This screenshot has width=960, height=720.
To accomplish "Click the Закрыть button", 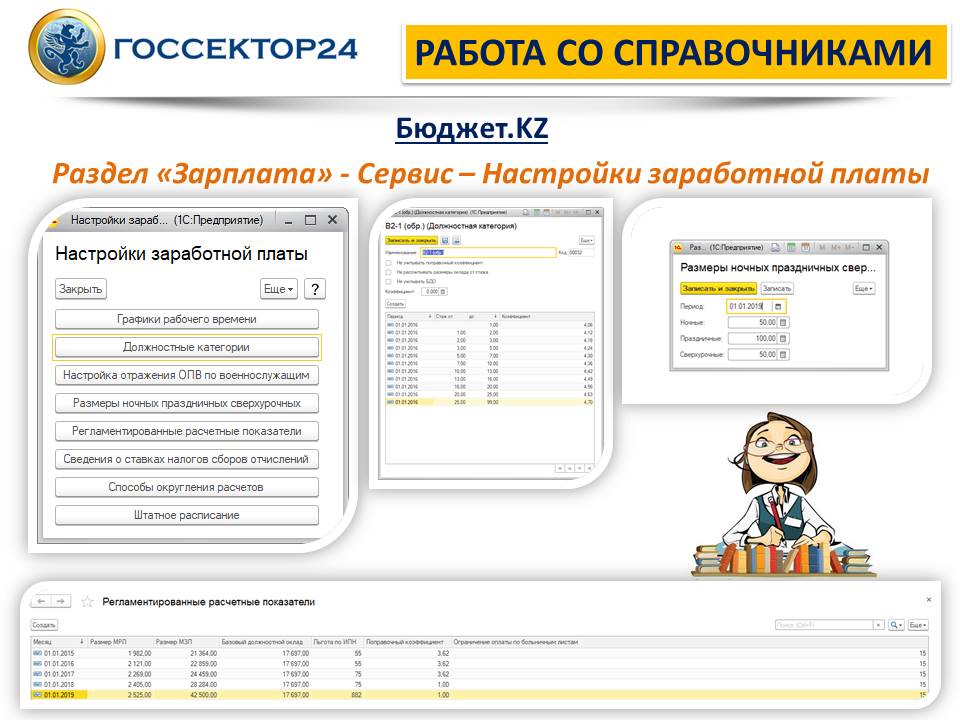I will pyautogui.click(x=80, y=289).
